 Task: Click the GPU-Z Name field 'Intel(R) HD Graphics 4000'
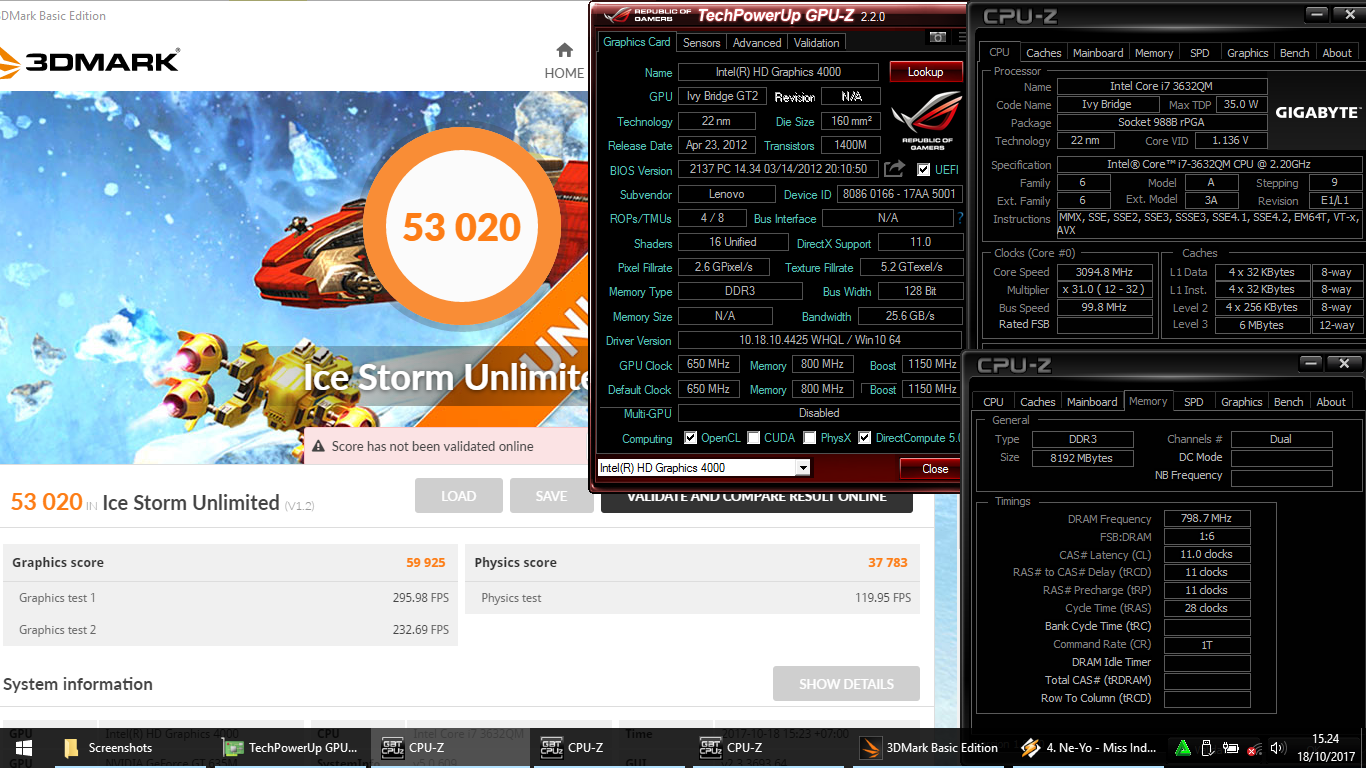[778, 72]
